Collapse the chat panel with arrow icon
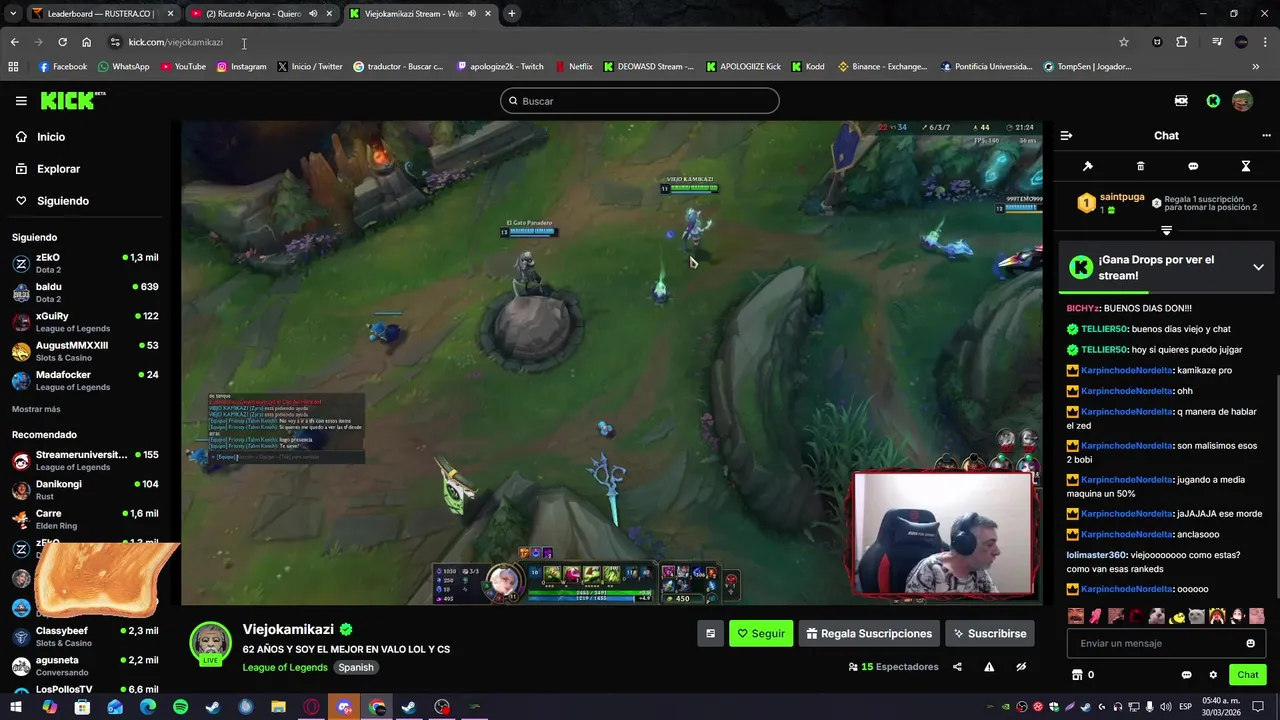The image size is (1280, 720). (x=1066, y=136)
